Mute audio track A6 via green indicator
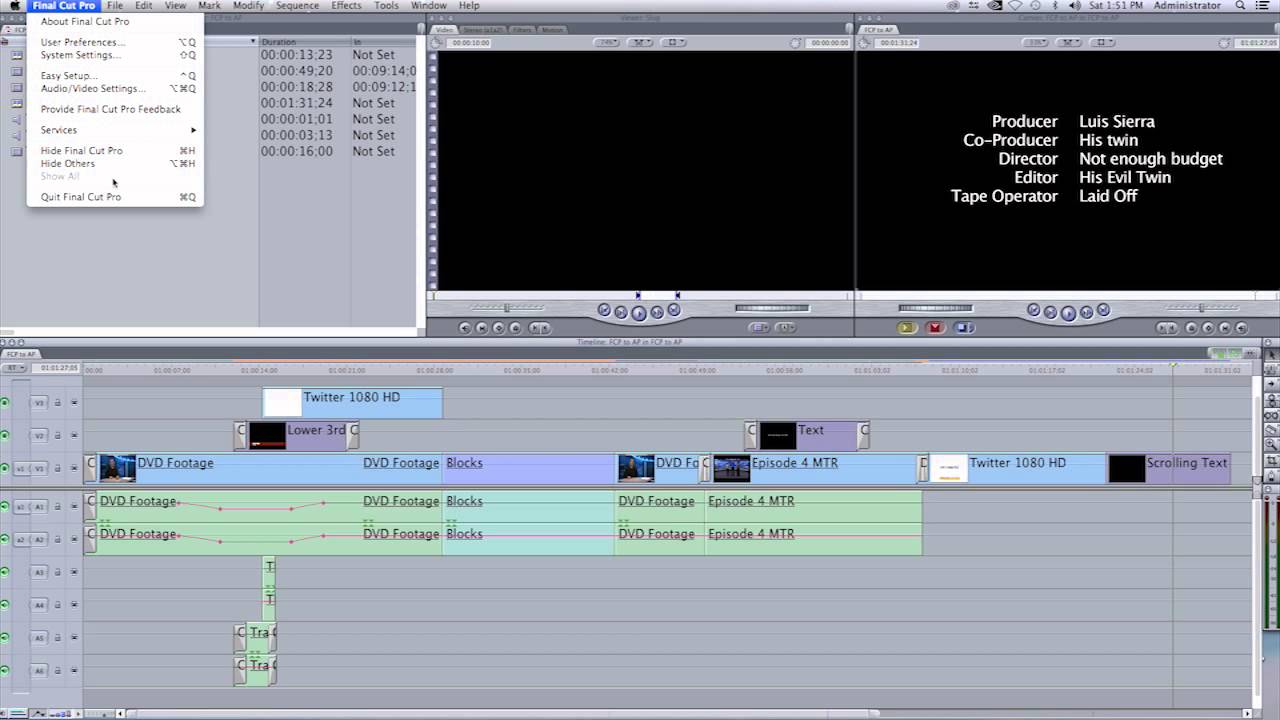Image resolution: width=1280 pixels, height=720 pixels. (x=5, y=670)
